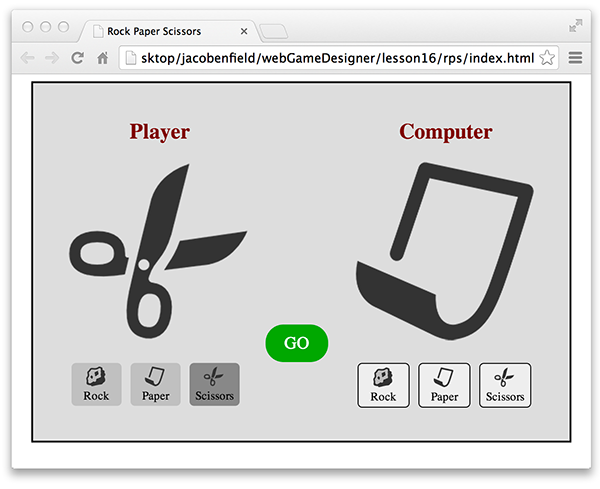Click the green GO button
This screenshot has height=489, width=600.
[x=297, y=343]
